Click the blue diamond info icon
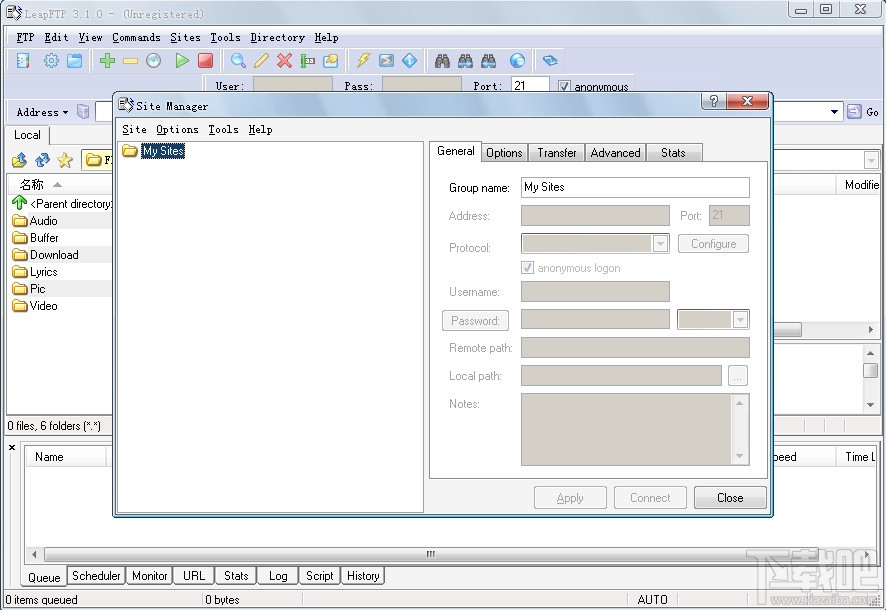 410,60
